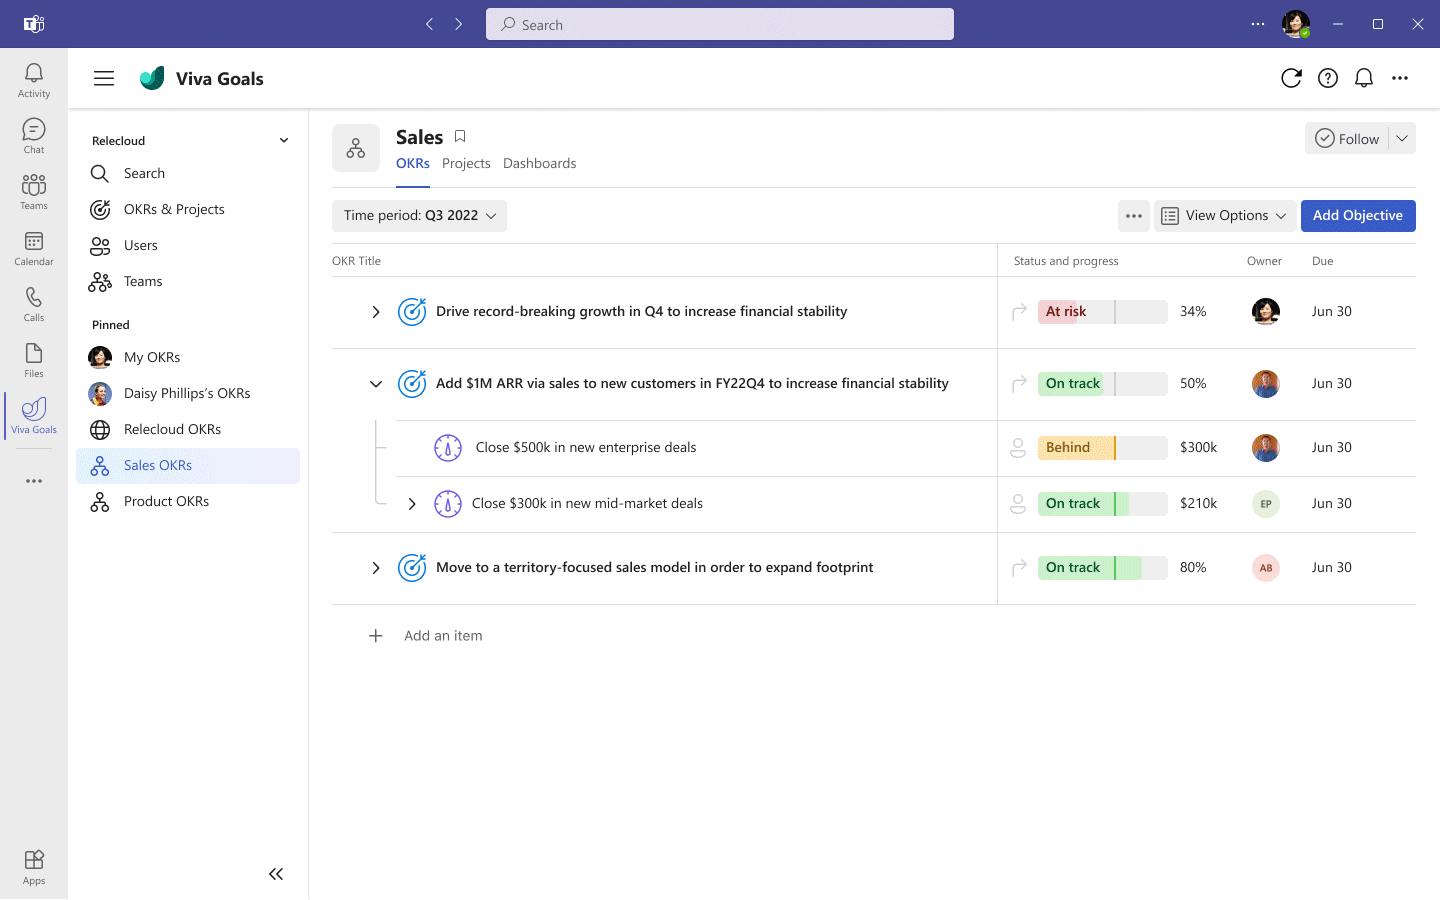Open the Dashboards tab
Screen dimensions: 1440x900
[539, 163]
